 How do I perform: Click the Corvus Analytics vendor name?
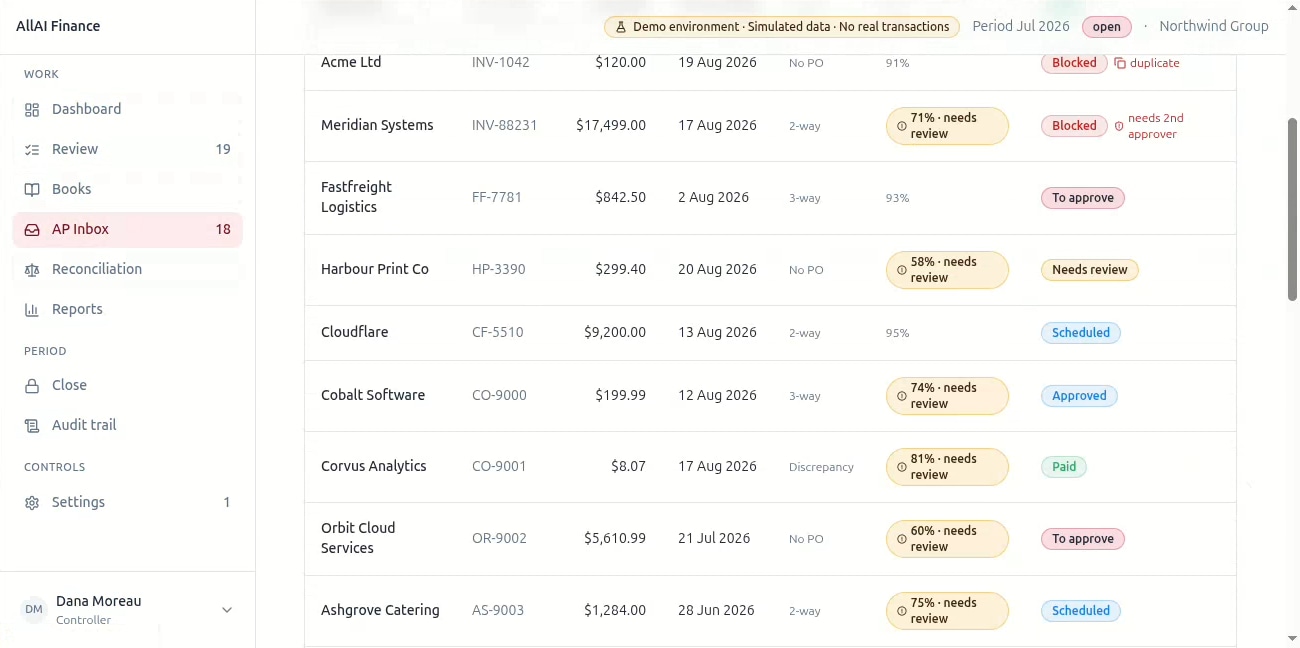374,467
